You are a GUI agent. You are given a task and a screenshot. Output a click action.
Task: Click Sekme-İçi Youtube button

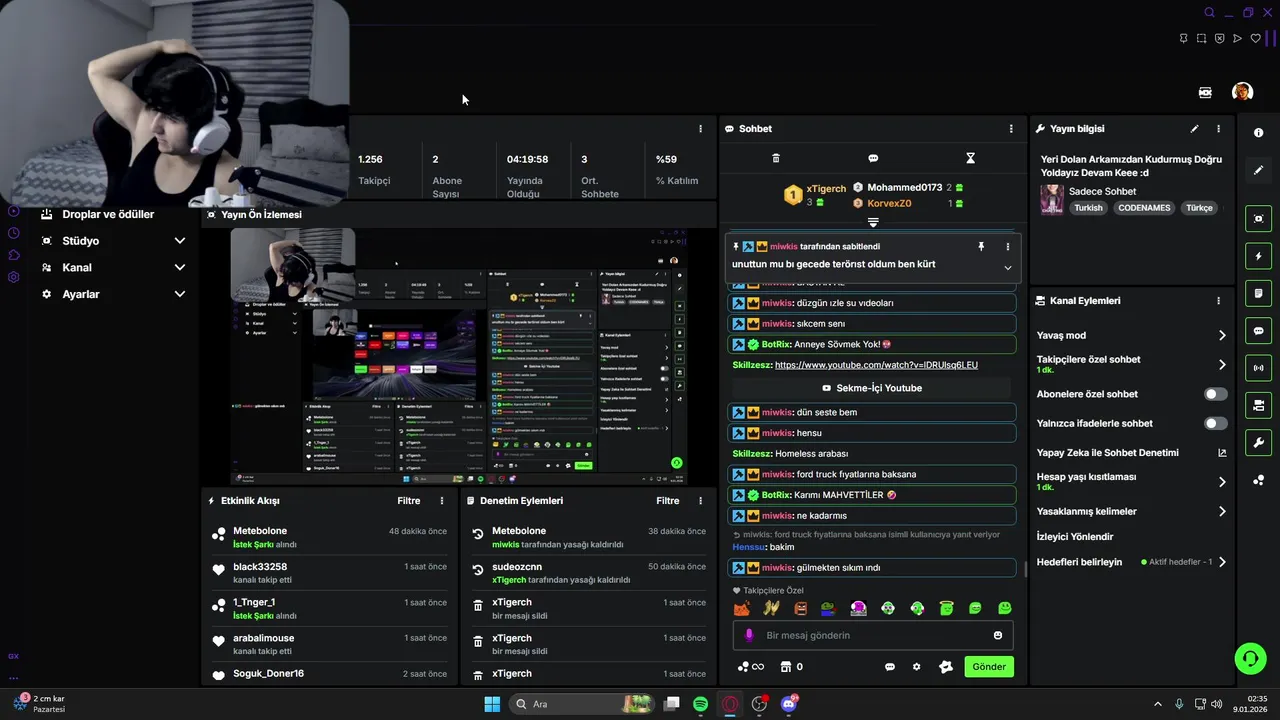(872, 388)
